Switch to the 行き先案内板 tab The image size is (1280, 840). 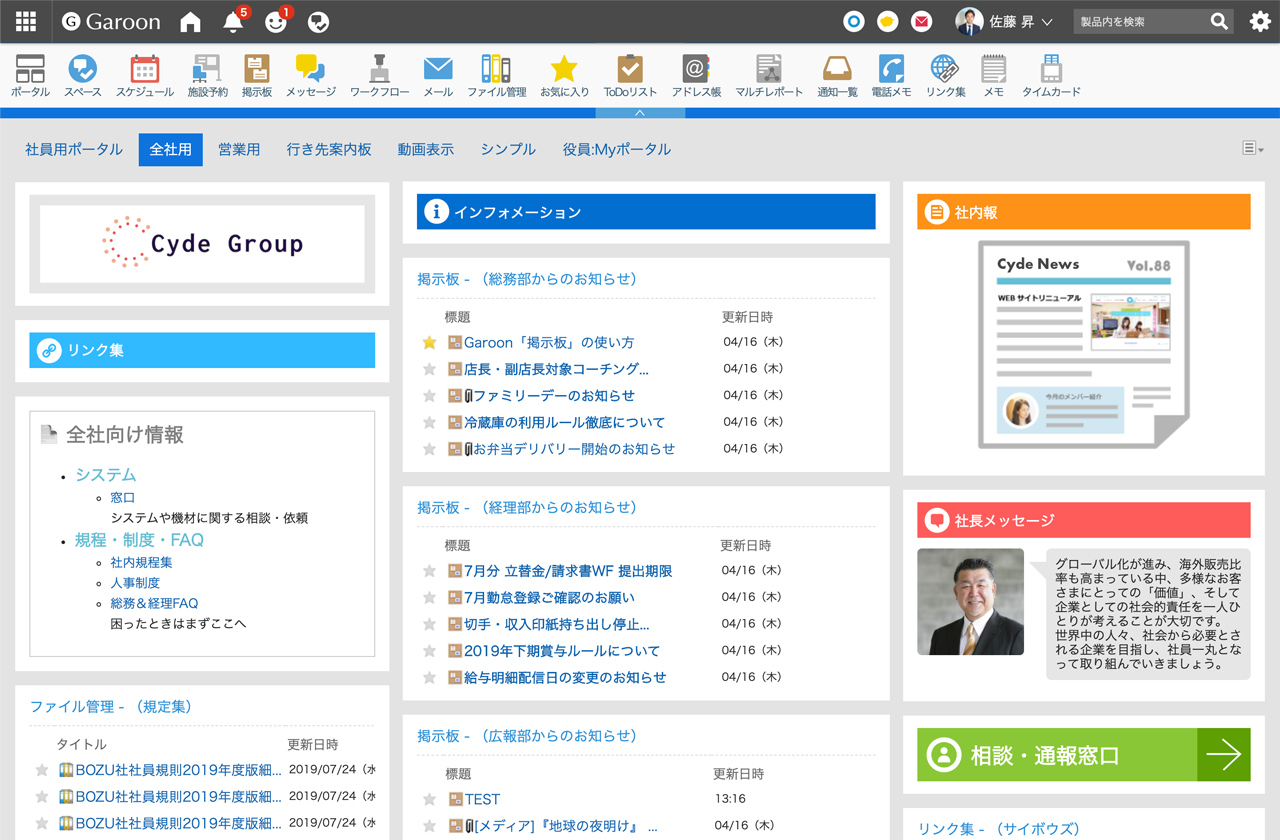[329, 150]
